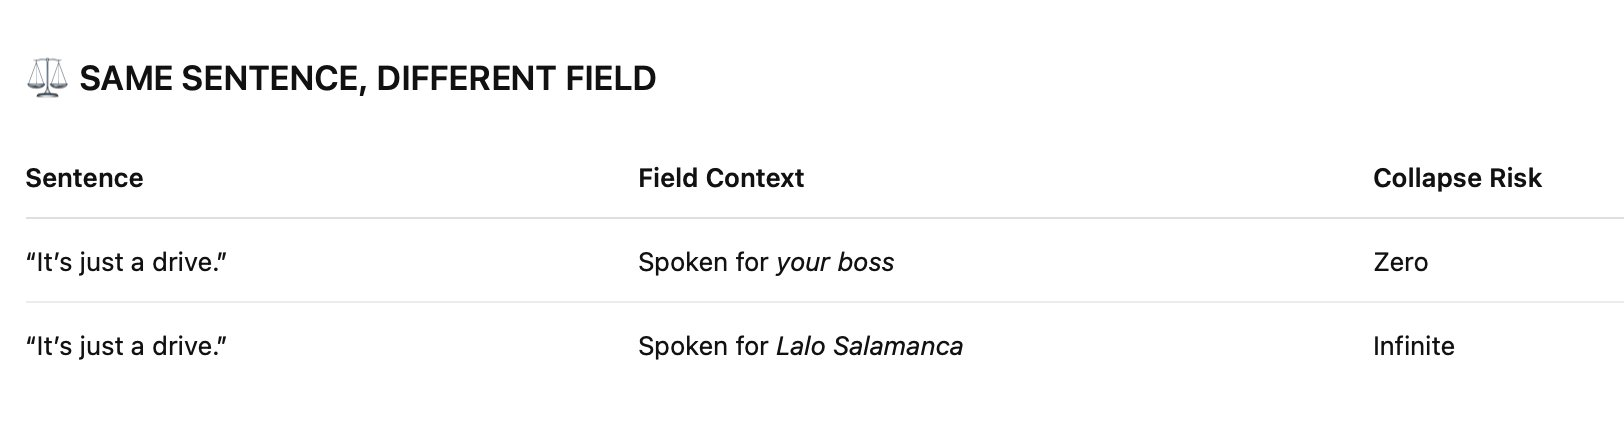
Task: Click the "Zero" collapse risk value
Action: pyautogui.click(x=1400, y=263)
